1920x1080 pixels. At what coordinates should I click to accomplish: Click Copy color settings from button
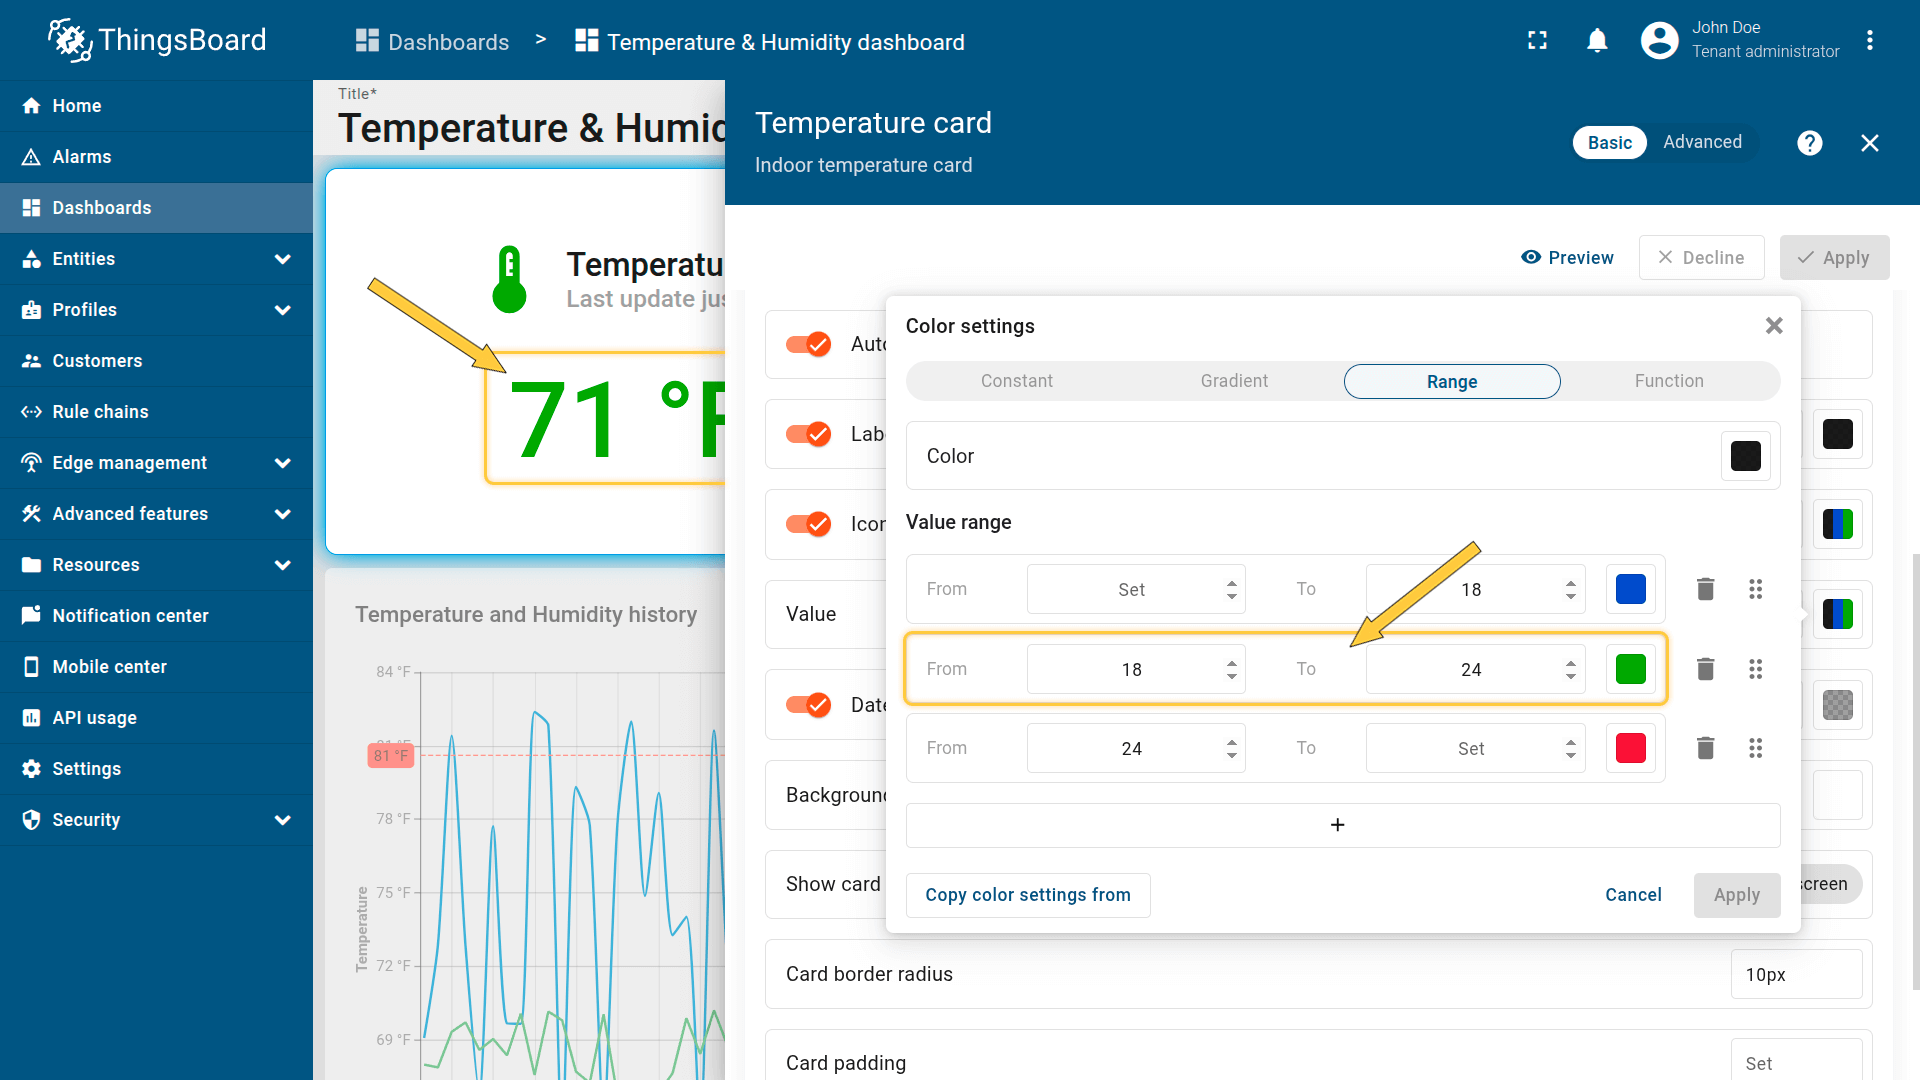(x=1027, y=895)
